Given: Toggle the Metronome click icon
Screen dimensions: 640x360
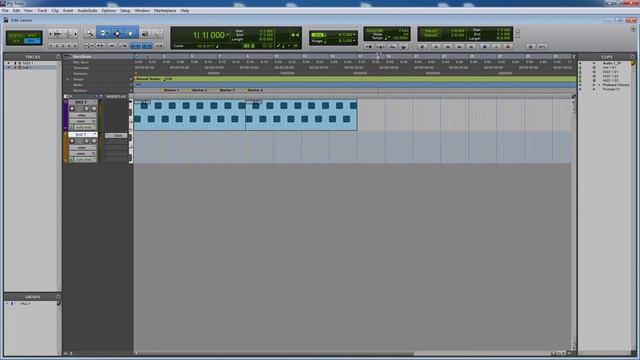Looking at the screenshot, I should click(x=380, y=47).
